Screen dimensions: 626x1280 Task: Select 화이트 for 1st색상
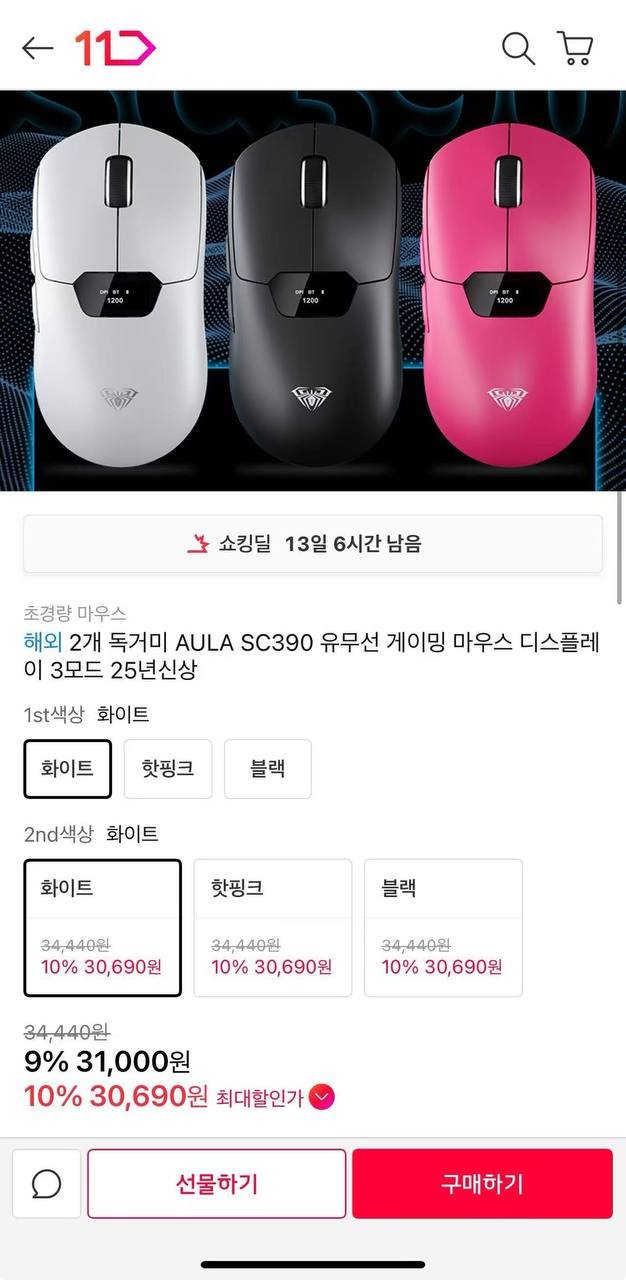pyautogui.click(x=67, y=768)
